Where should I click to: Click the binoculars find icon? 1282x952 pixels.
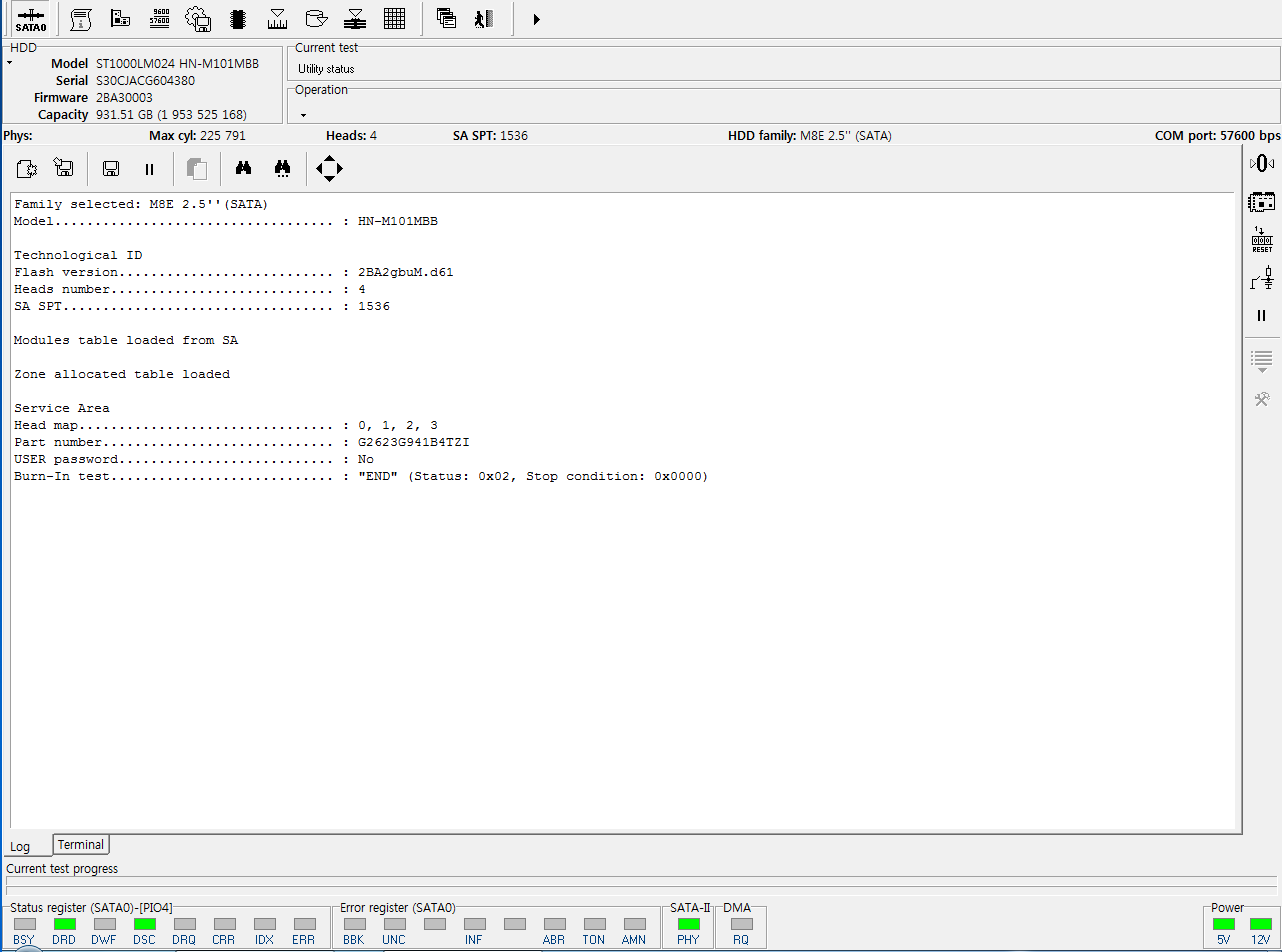243,169
